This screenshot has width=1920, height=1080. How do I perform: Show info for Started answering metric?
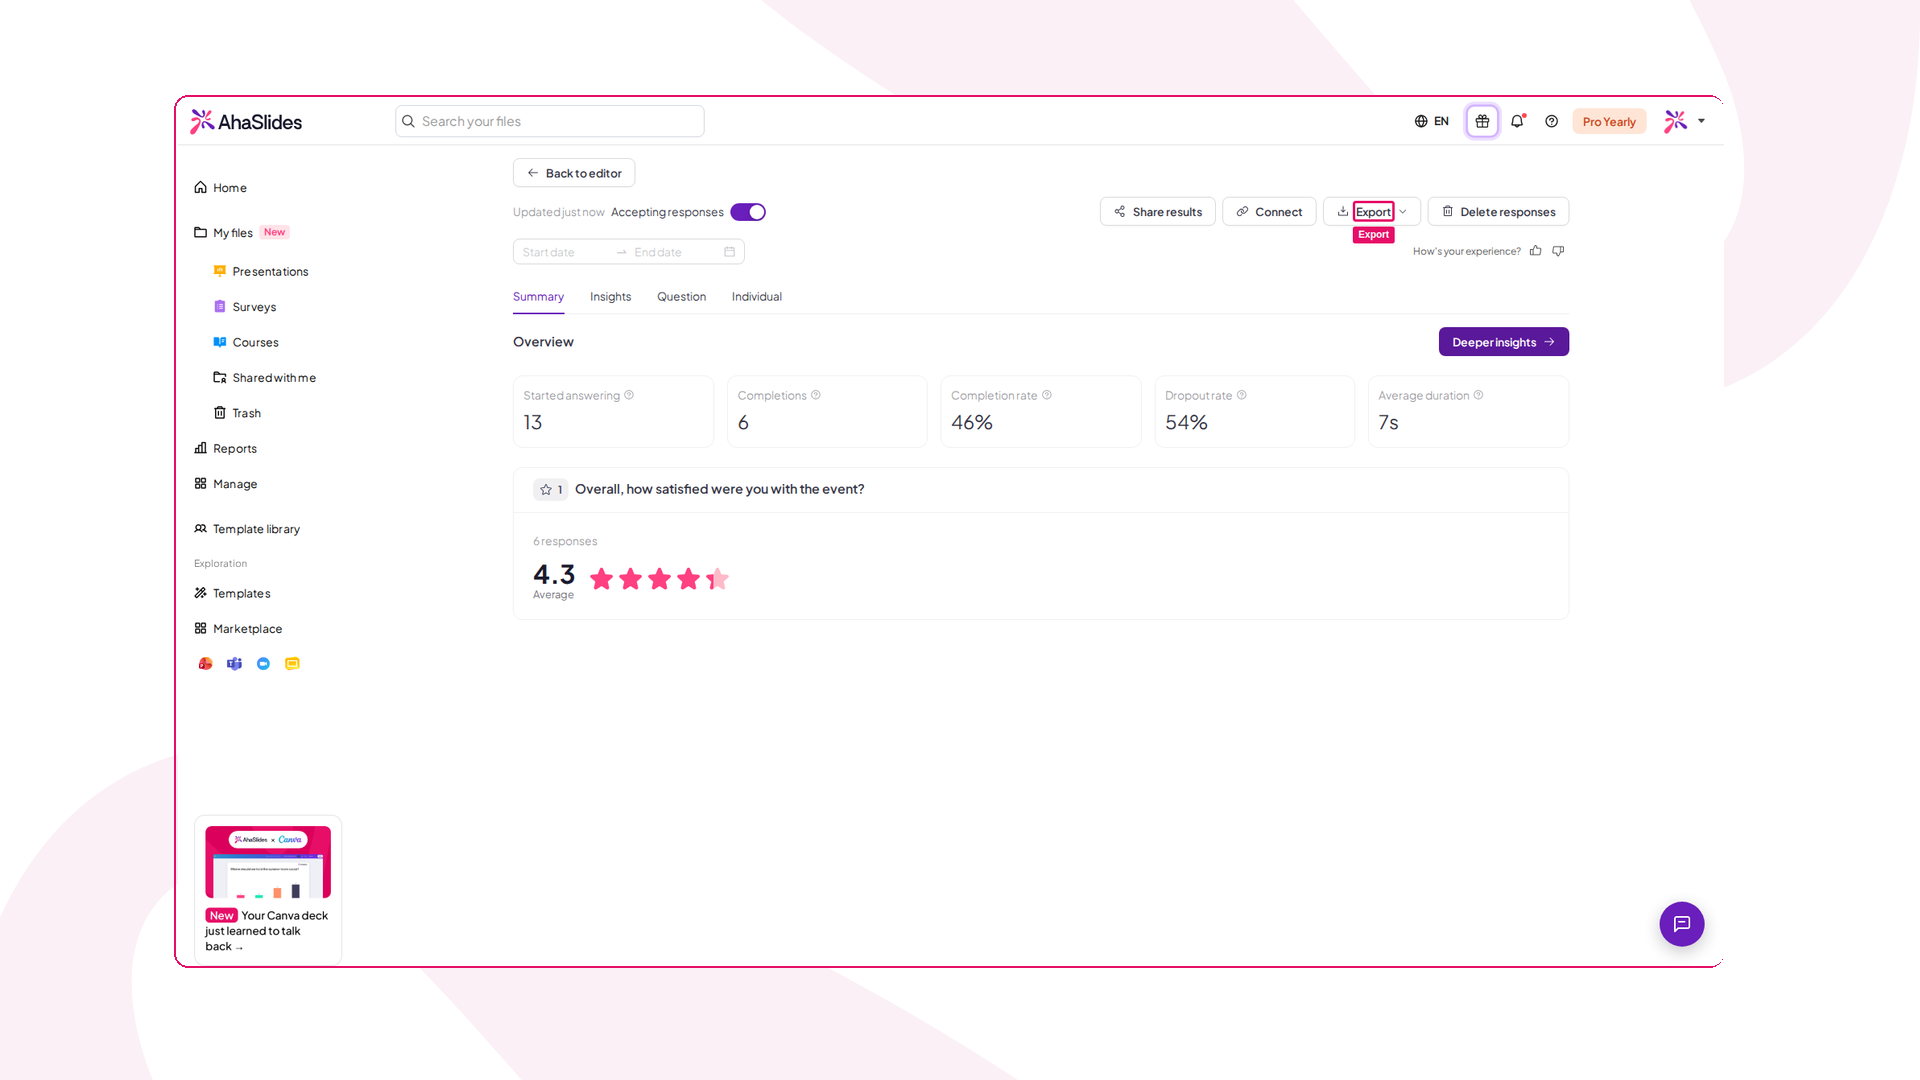pyautogui.click(x=629, y=395)
